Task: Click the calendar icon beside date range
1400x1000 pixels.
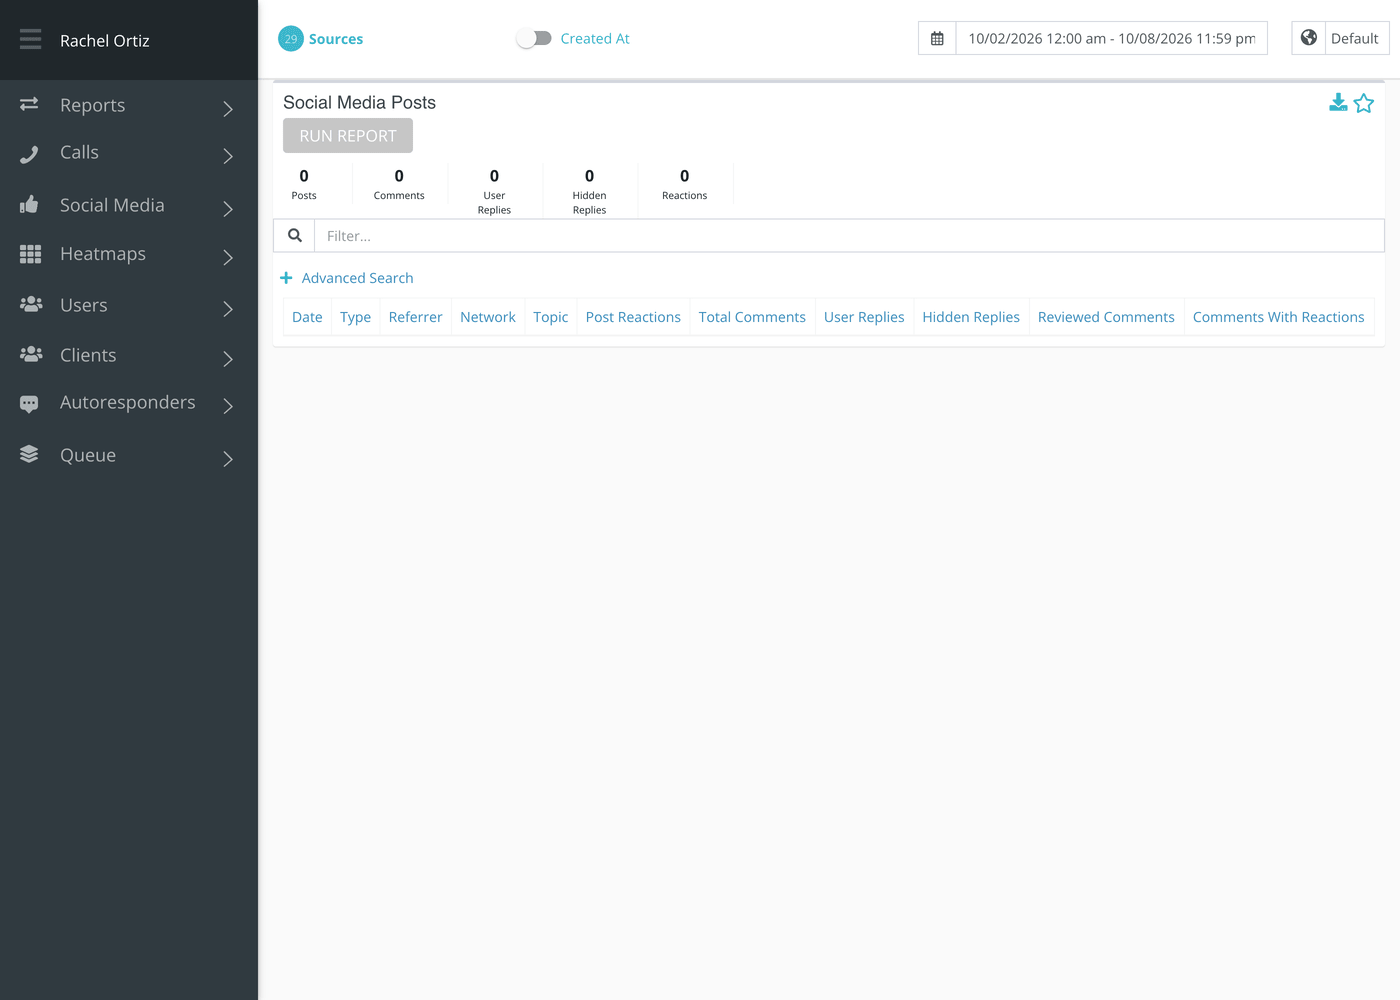Action: coord(937,38)
